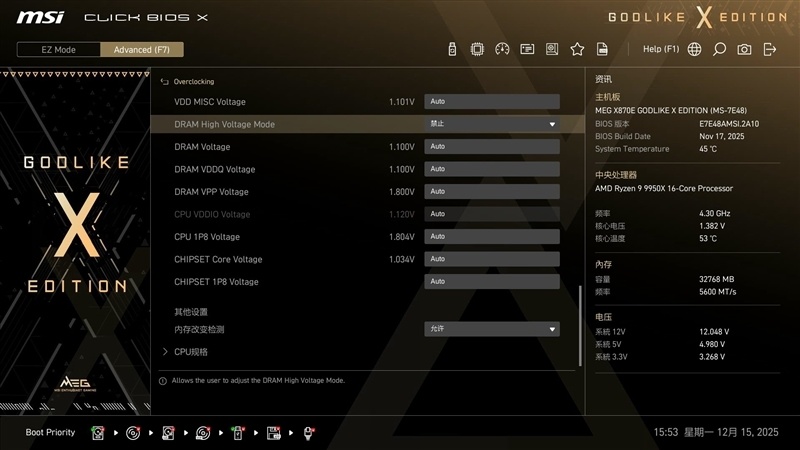The height and width of the screenshot is (450, 800).
Task: Change language with the globe icon
Action: point(694,49)
